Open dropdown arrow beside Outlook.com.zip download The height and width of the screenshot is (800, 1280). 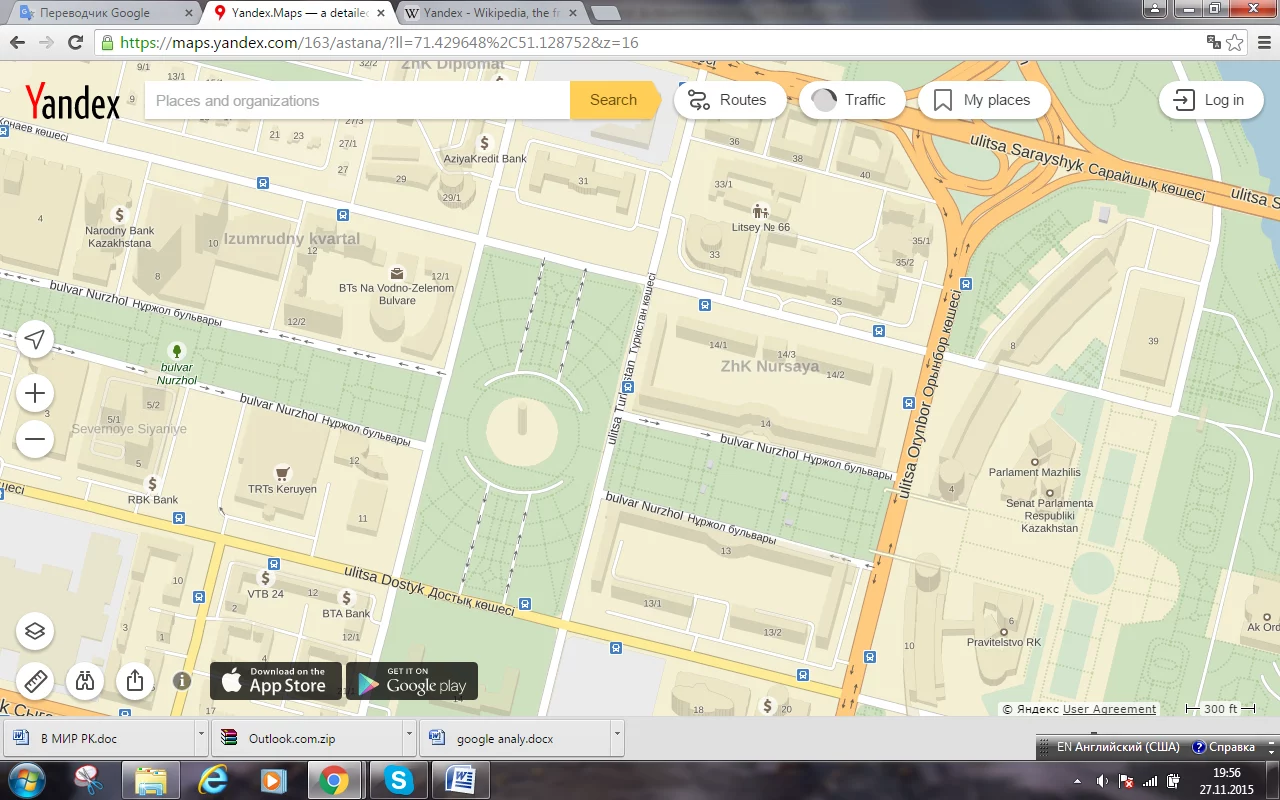click(409, 739)
